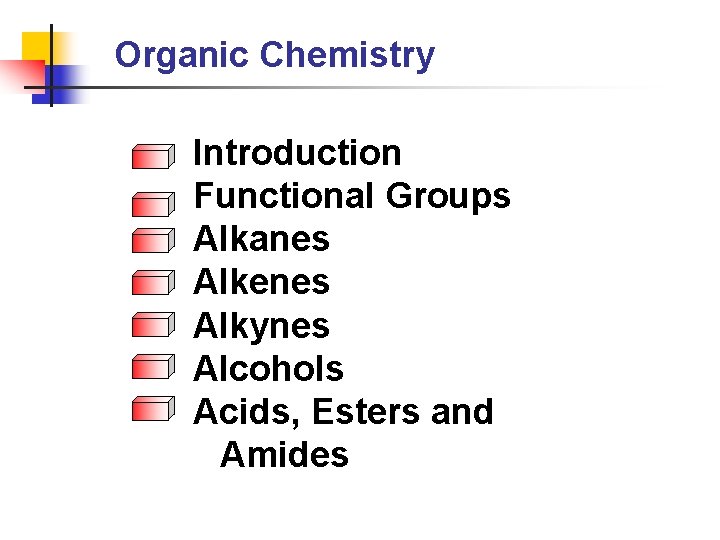Viewport: 720px width, 540px height.
Task: Go to the Alkanes topic
Action: point(261,238)
